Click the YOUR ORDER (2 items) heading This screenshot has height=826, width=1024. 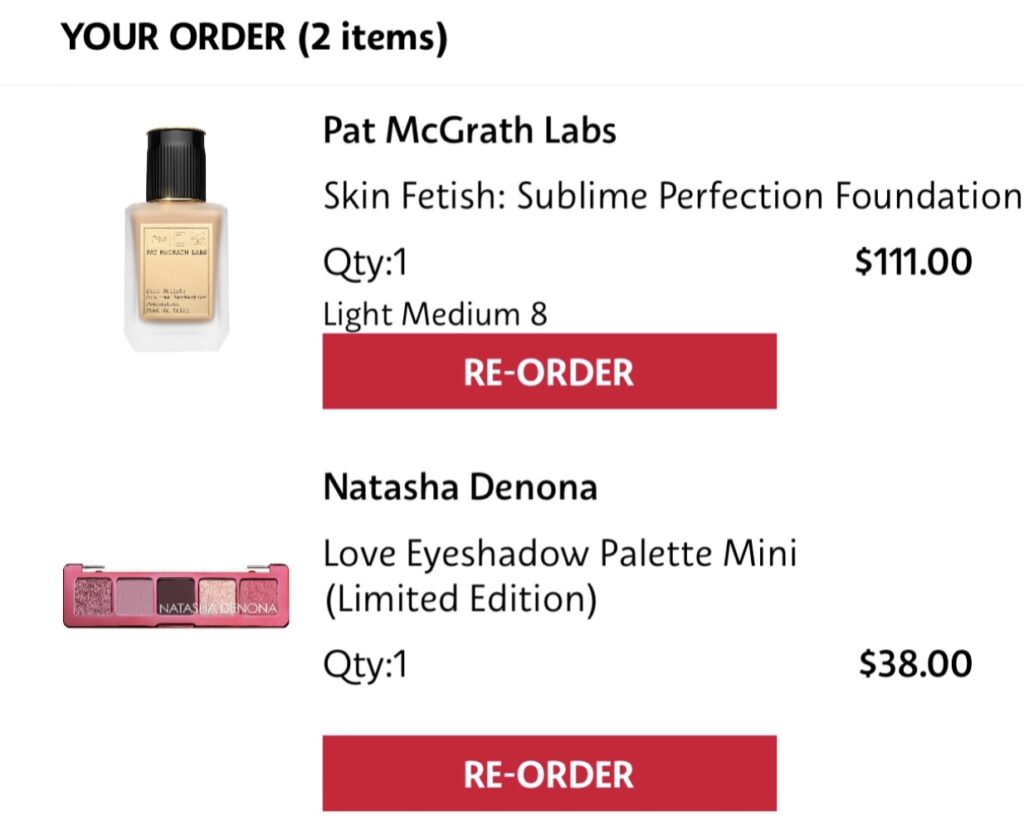click(254, 37)
